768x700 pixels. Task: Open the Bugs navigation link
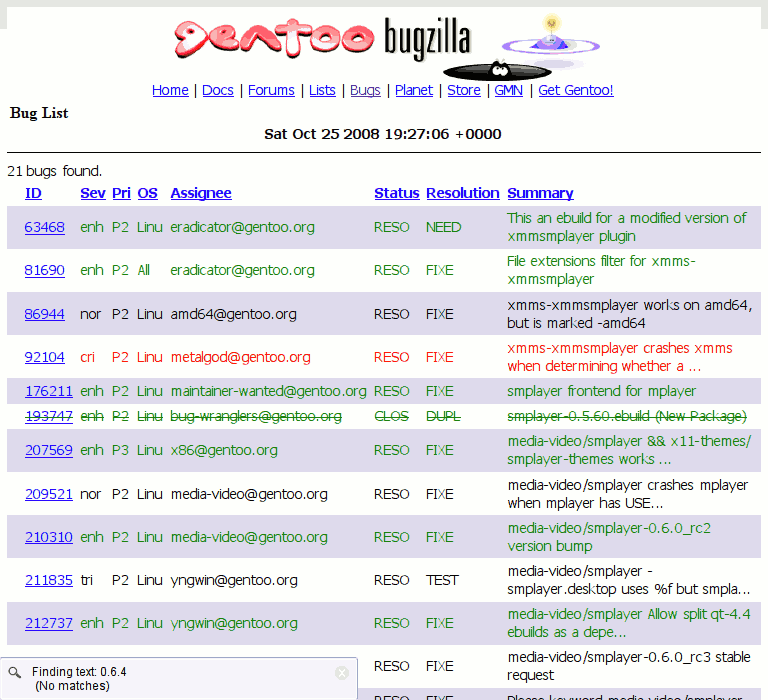(x=365, y=90)
